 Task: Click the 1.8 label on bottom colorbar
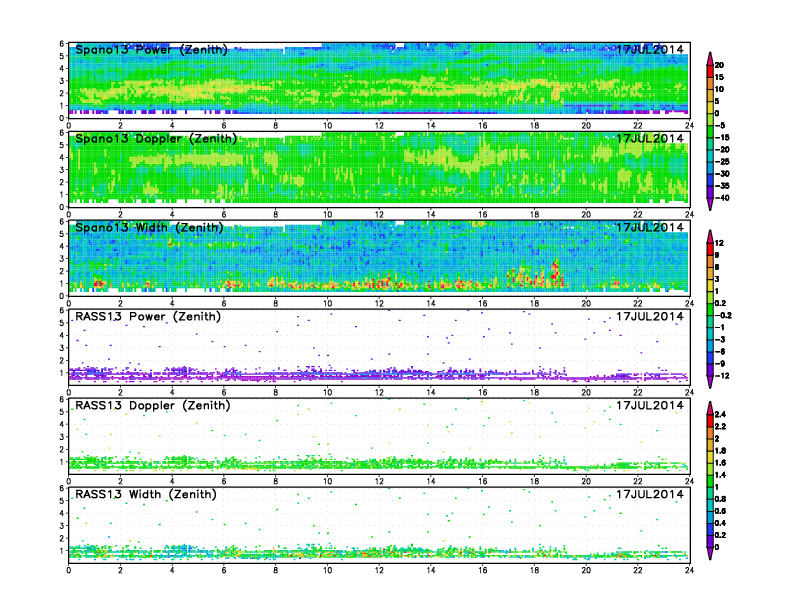[721, 451]
